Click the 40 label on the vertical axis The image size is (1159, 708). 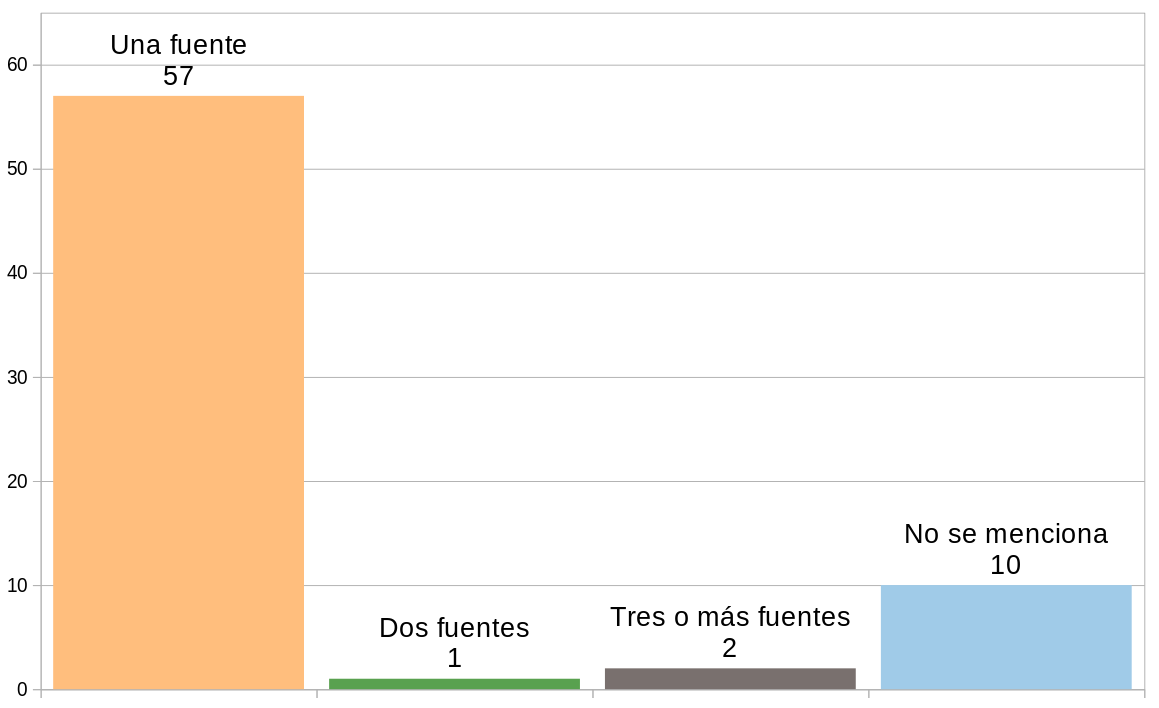pos(16,273)
